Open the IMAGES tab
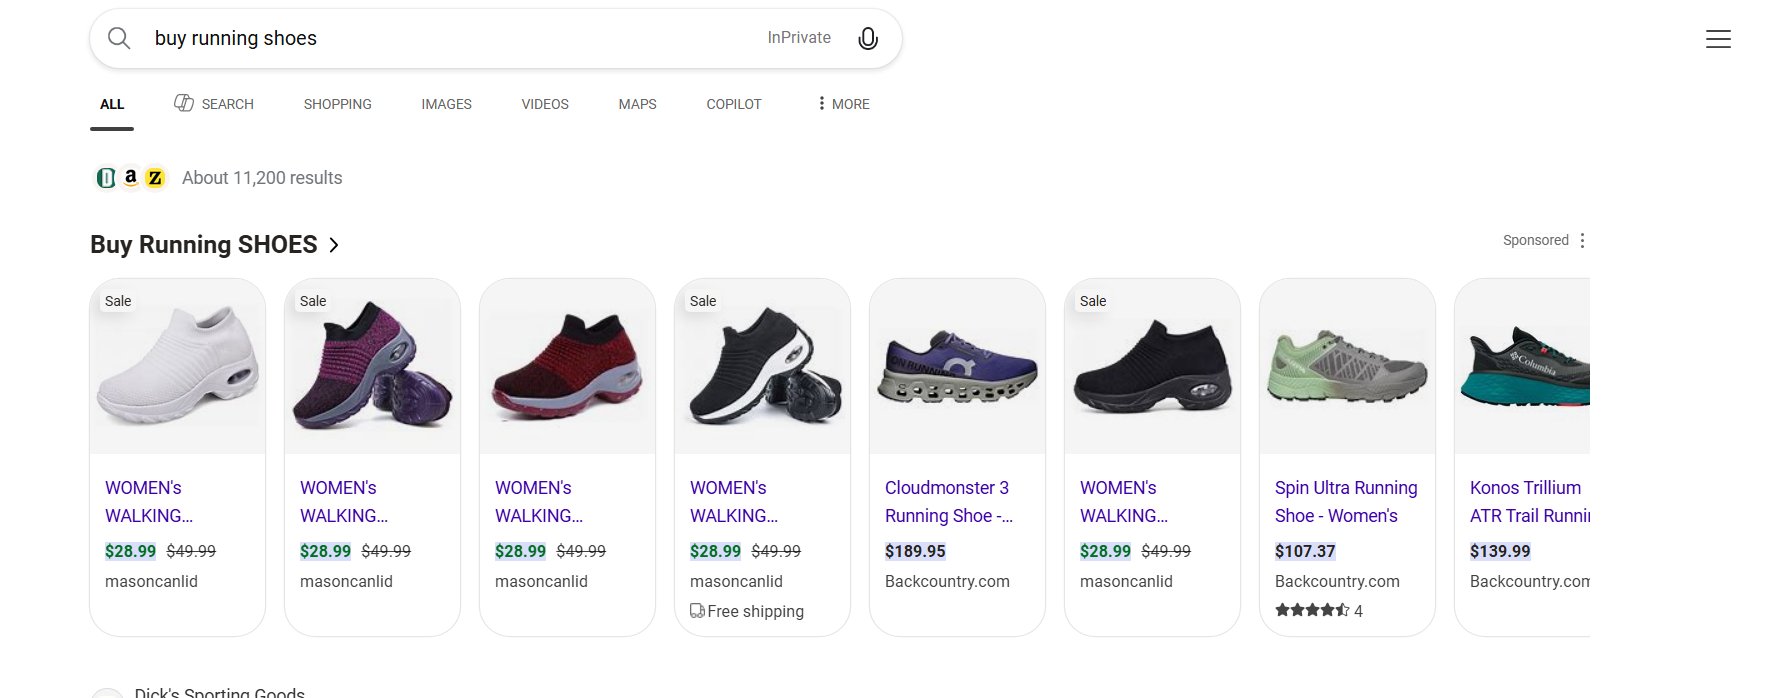Image resolution: width=1768 pixels, height=698 pixels. coord(446,104)
